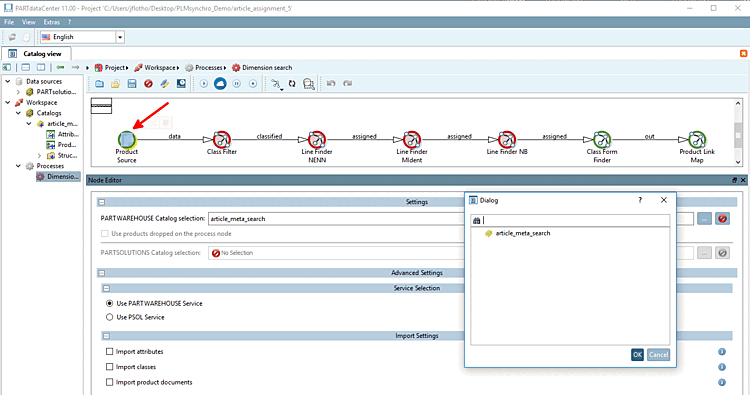Click Cancel in the Dialog
The image size is (750, 395).
658,355
